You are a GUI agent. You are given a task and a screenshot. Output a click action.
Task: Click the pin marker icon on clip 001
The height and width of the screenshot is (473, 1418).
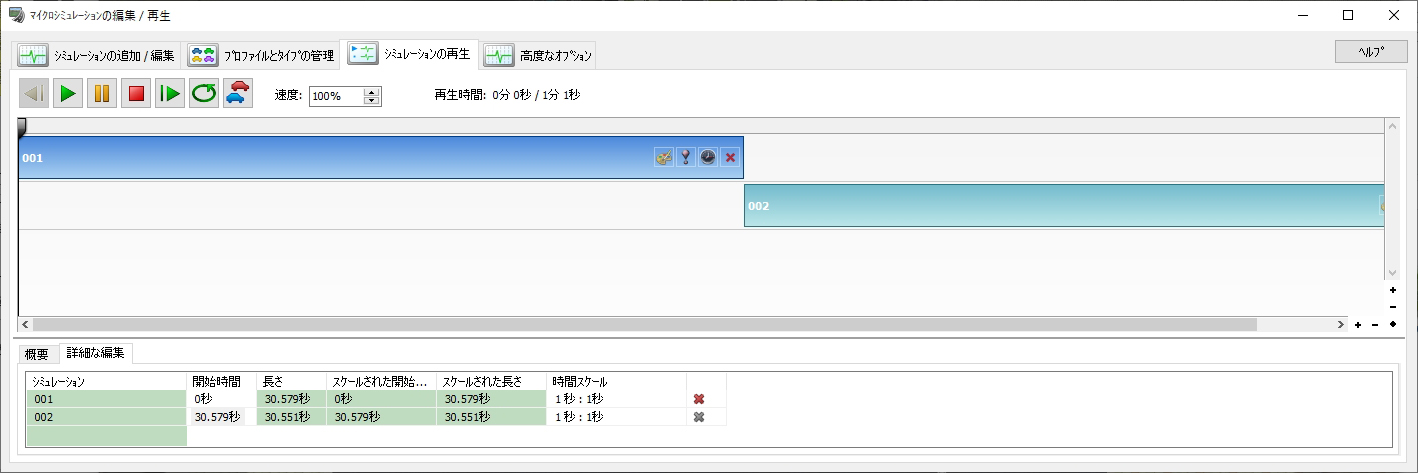pyautogui.click(x=686, y=157)
